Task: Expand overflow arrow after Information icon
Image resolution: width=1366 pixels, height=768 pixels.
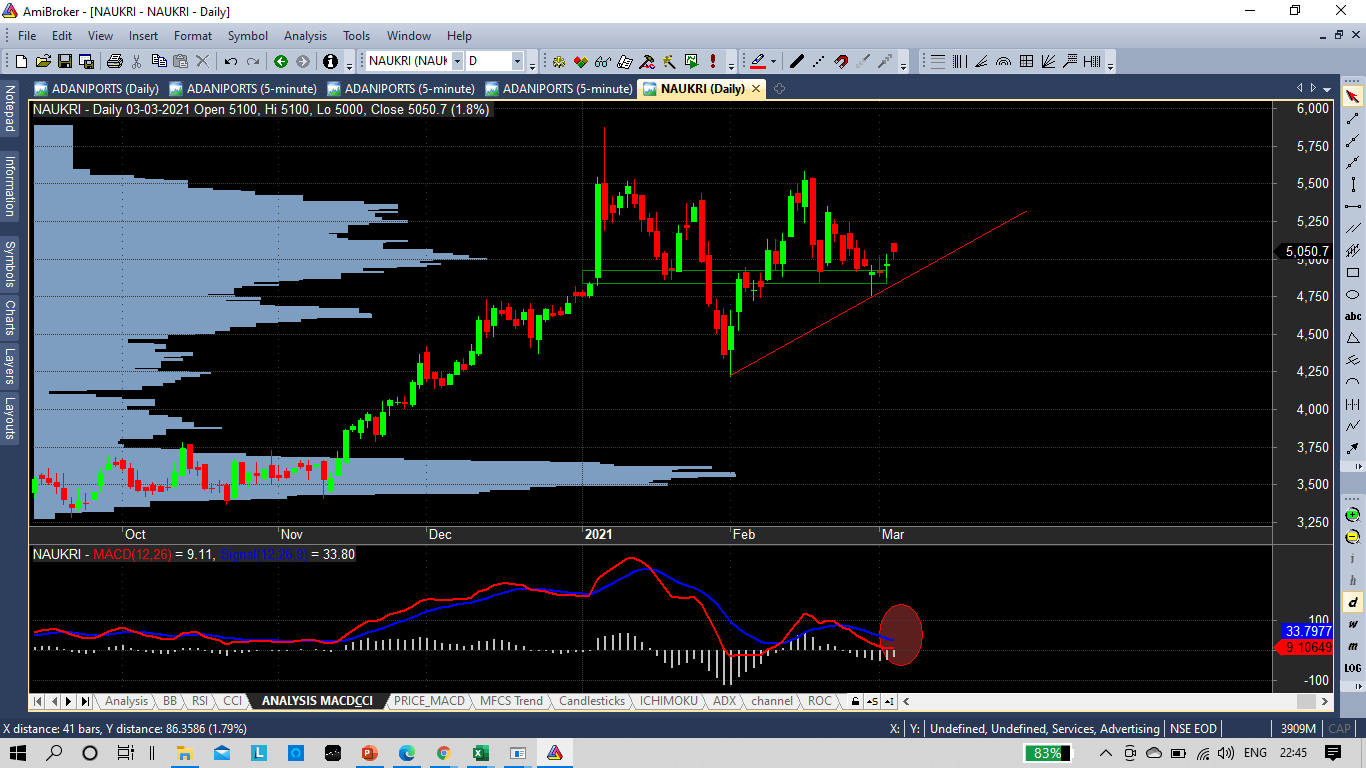Action: [349, 63]
